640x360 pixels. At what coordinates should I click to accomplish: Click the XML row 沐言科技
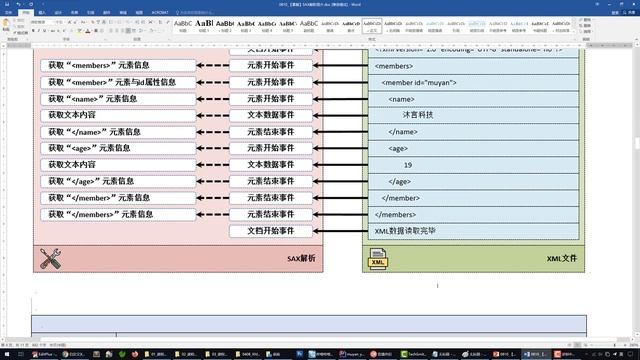click(x=473, y=115)
